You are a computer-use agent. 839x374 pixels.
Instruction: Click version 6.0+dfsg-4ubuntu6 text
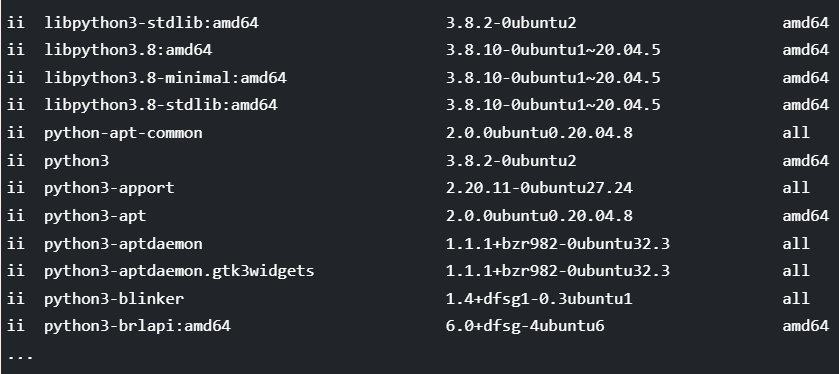point(525,326)
